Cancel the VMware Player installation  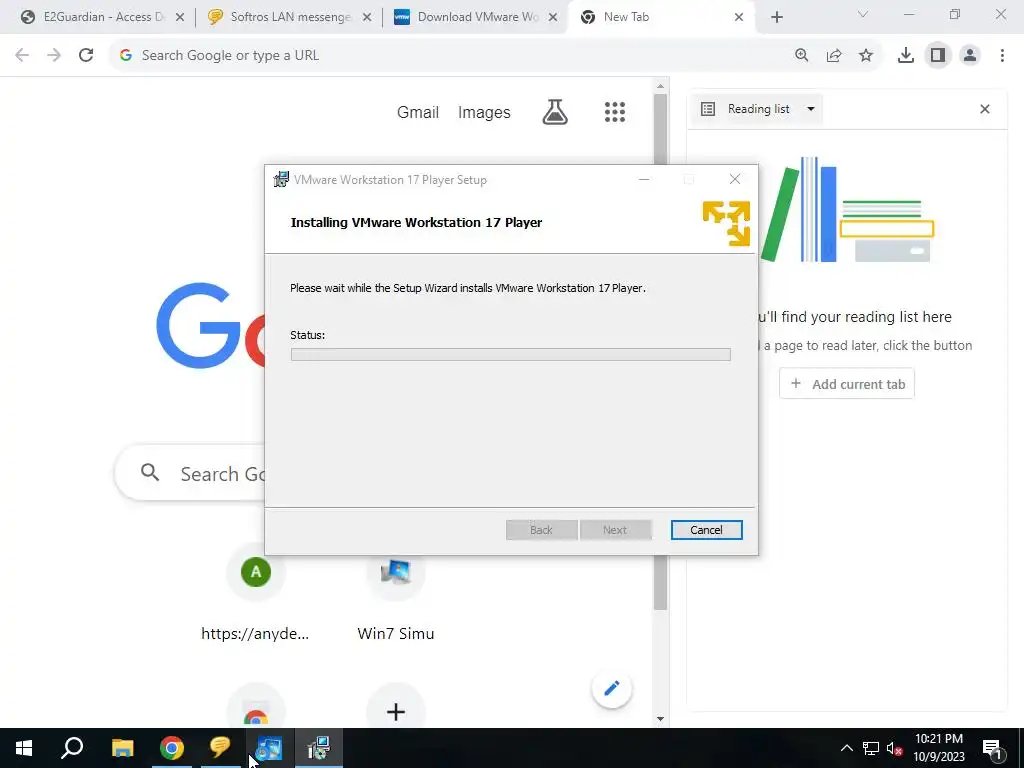[707, 530]
